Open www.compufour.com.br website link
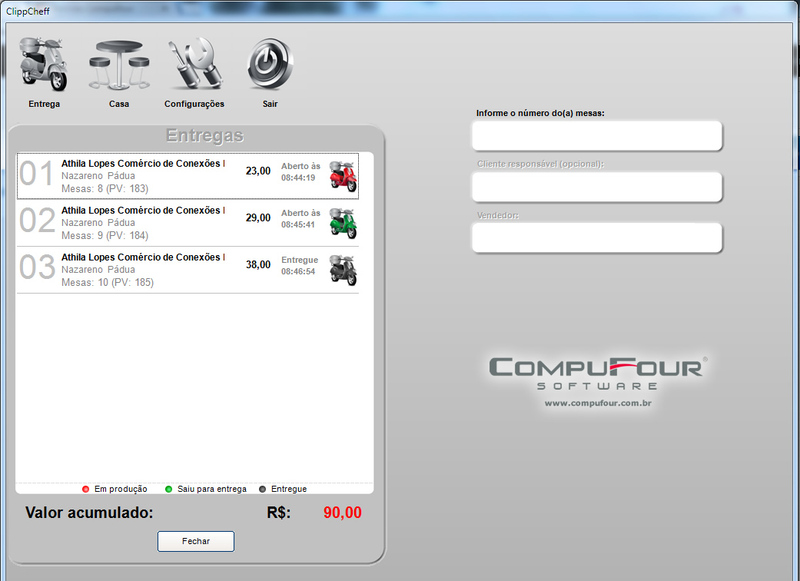The height and width of the screenshot is (581, 800). tap(598, 403)
